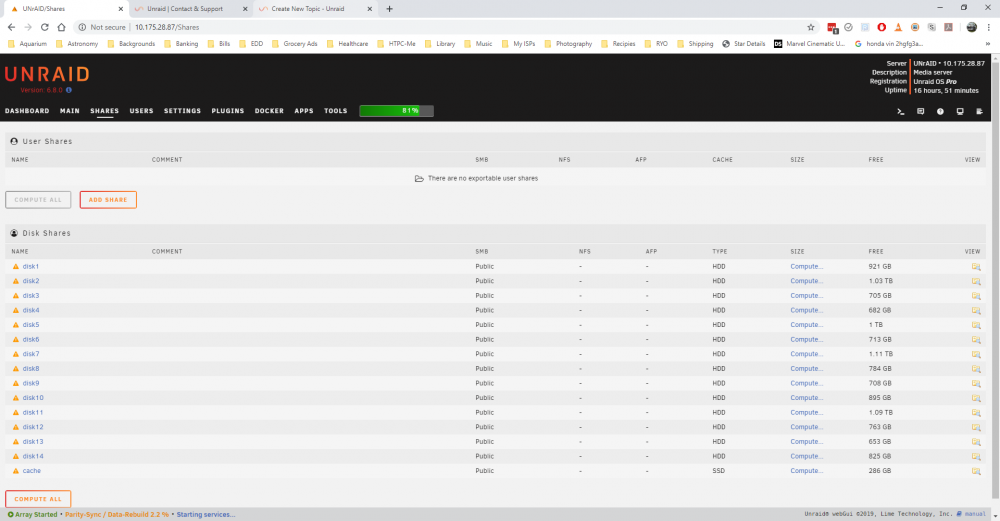Open the disk6 share link
The height and width of the screenshot is (521, 1000).
[x=31, y=339]
